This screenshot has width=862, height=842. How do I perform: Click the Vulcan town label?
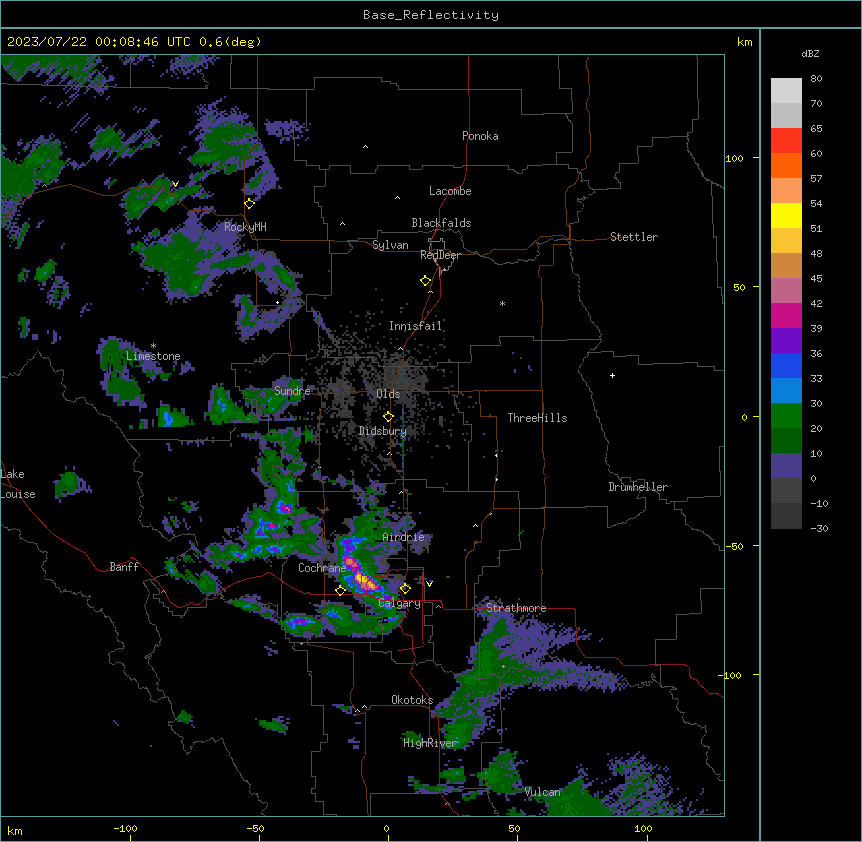(543, 792)
